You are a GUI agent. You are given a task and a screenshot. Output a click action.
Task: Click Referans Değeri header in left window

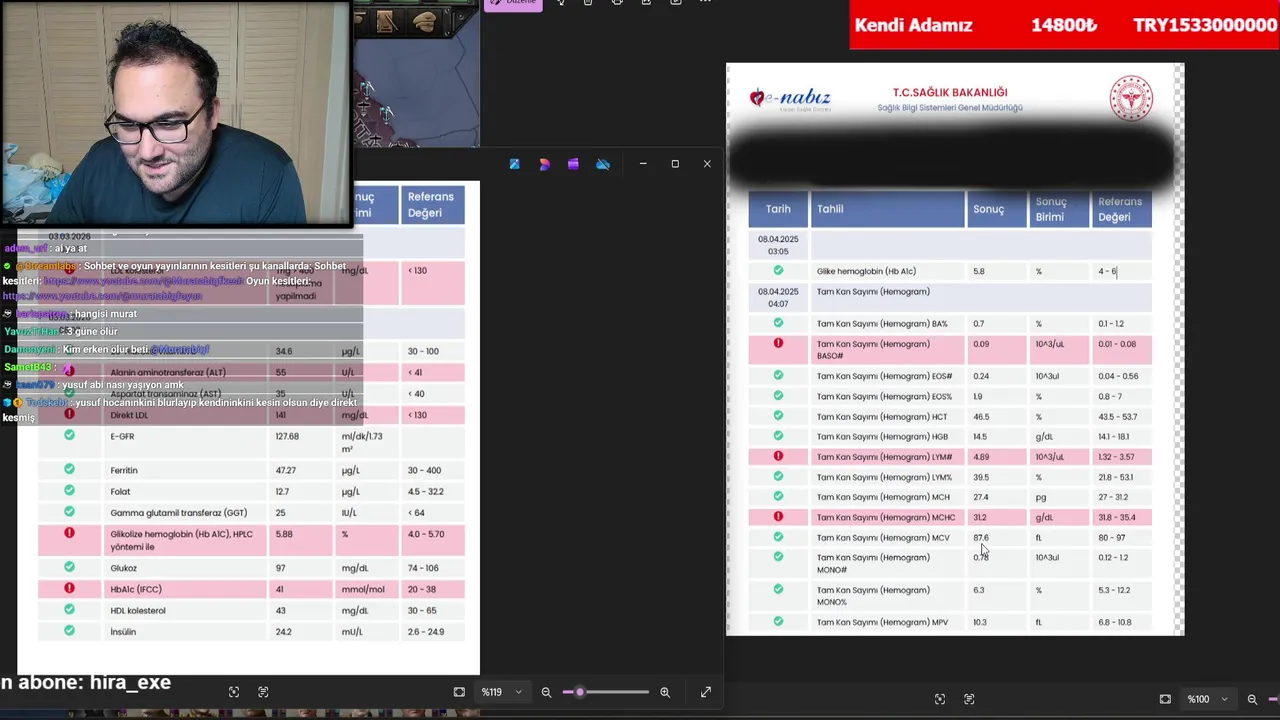(x=431, y=205)
